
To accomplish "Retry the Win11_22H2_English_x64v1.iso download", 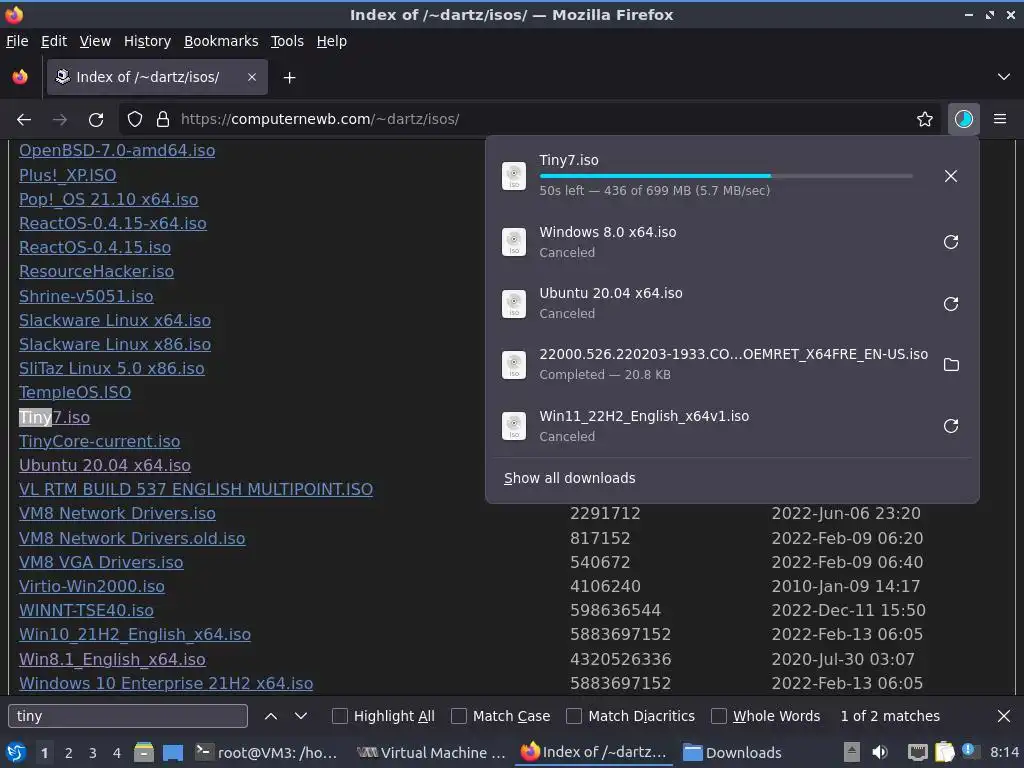I will 951,426.
